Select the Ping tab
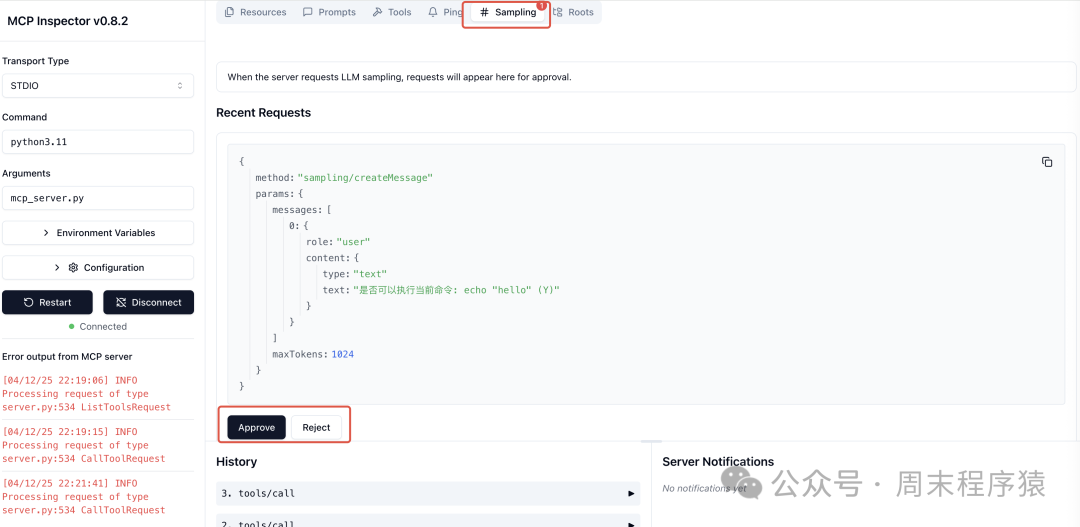 445,12
